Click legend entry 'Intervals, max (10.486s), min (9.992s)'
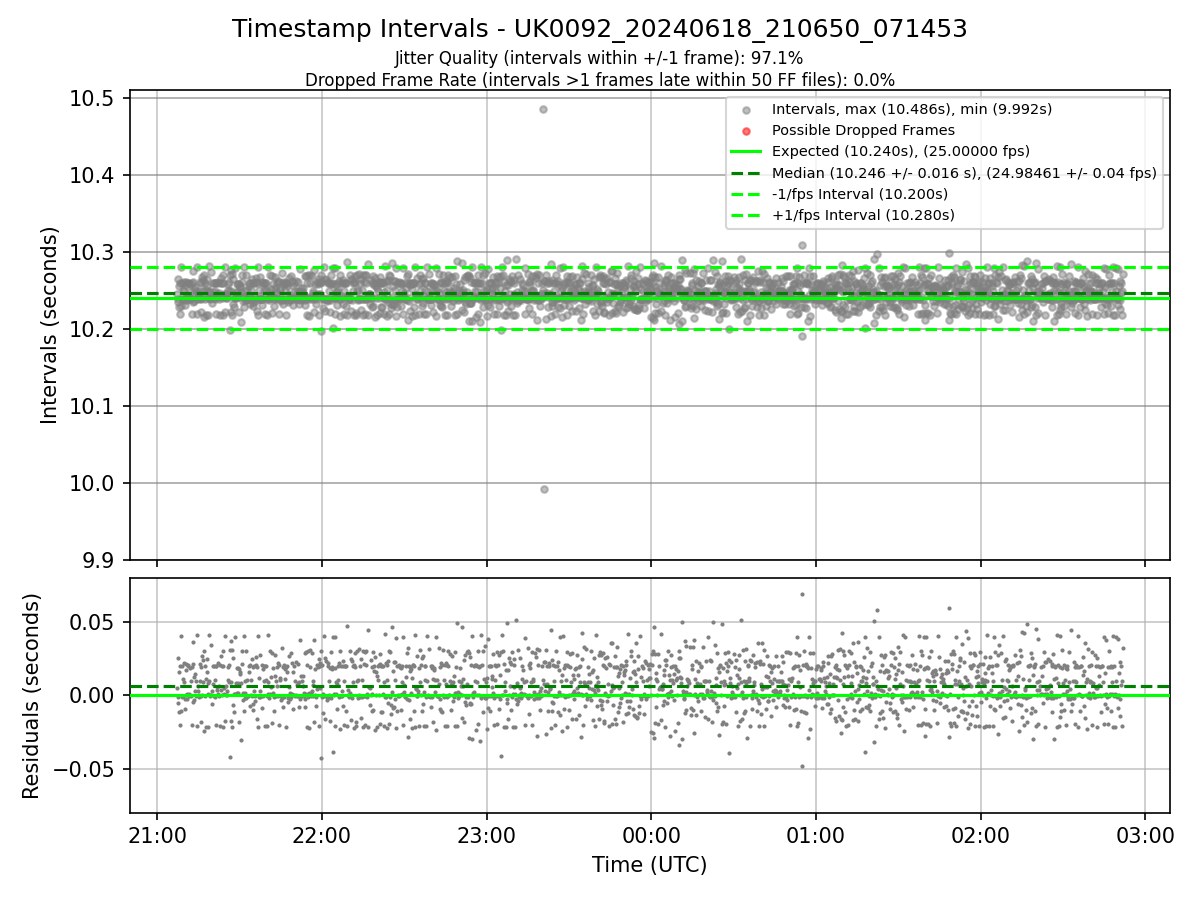 [x=911, y=109]
